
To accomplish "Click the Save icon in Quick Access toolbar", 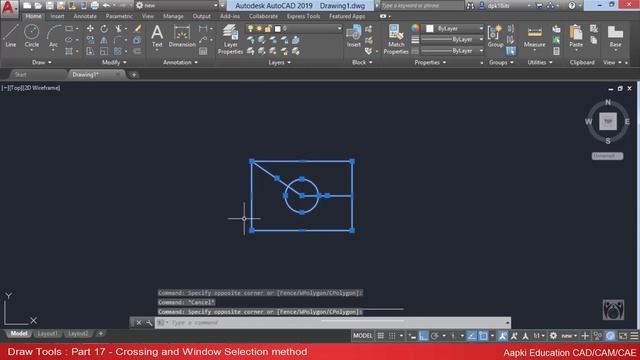I will (49, 6).
